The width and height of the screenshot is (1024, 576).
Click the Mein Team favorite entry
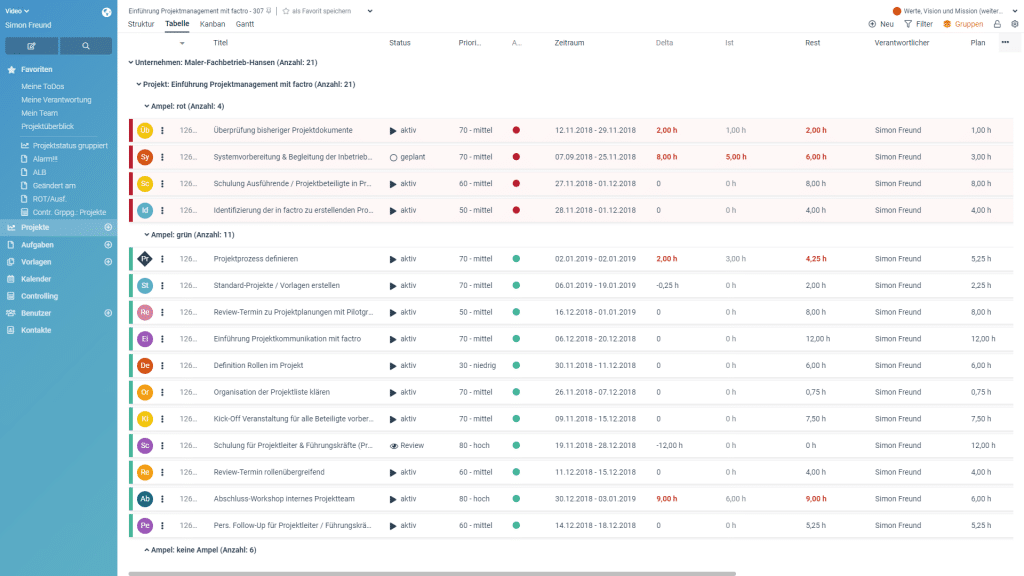[39, 113]
